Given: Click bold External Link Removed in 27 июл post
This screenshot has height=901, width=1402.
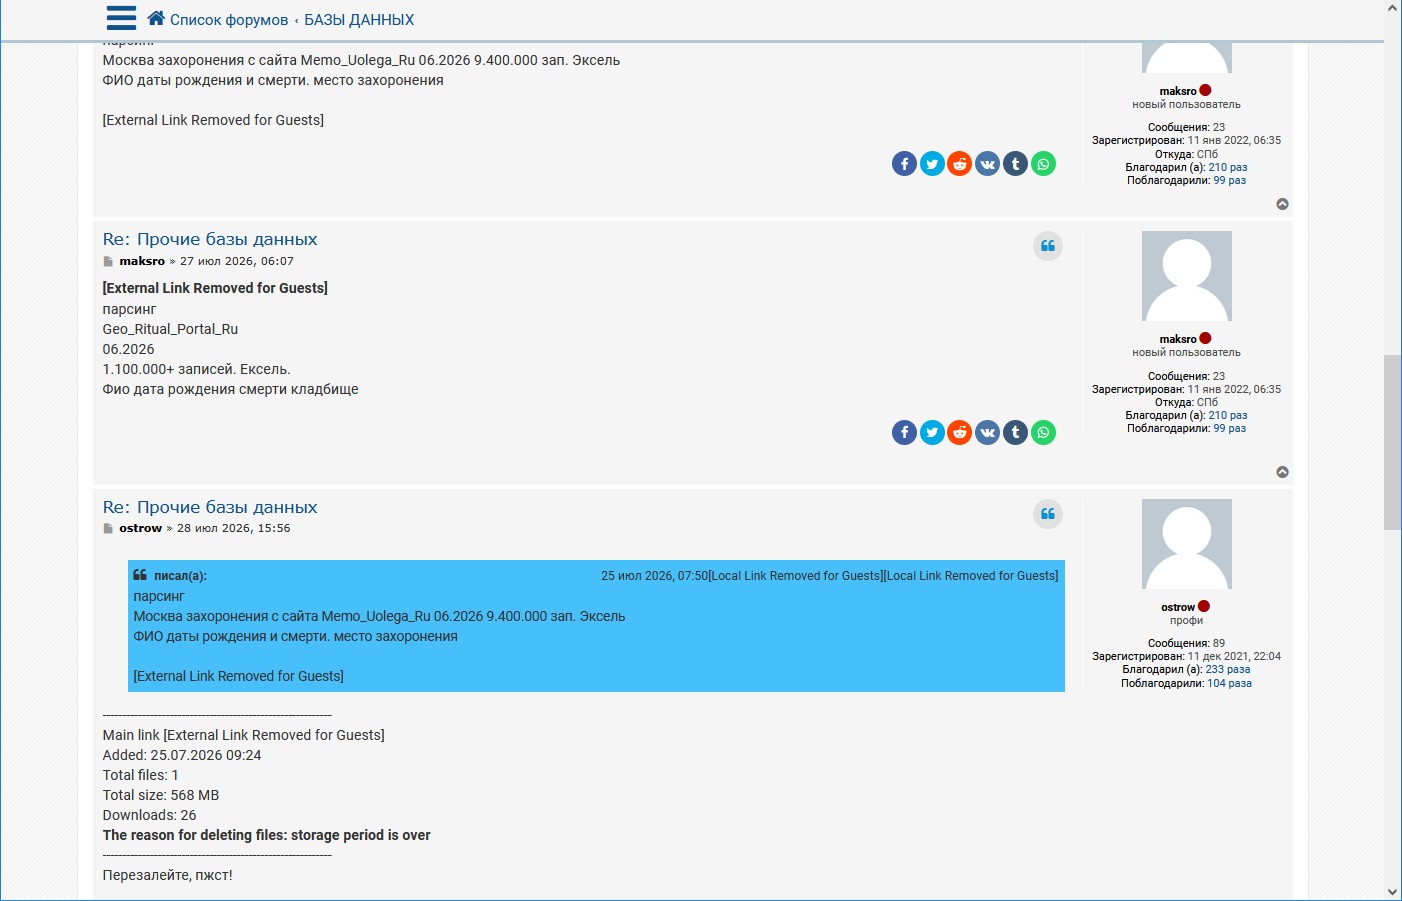Looking at the screenshot, I should (x=215, y=288).
